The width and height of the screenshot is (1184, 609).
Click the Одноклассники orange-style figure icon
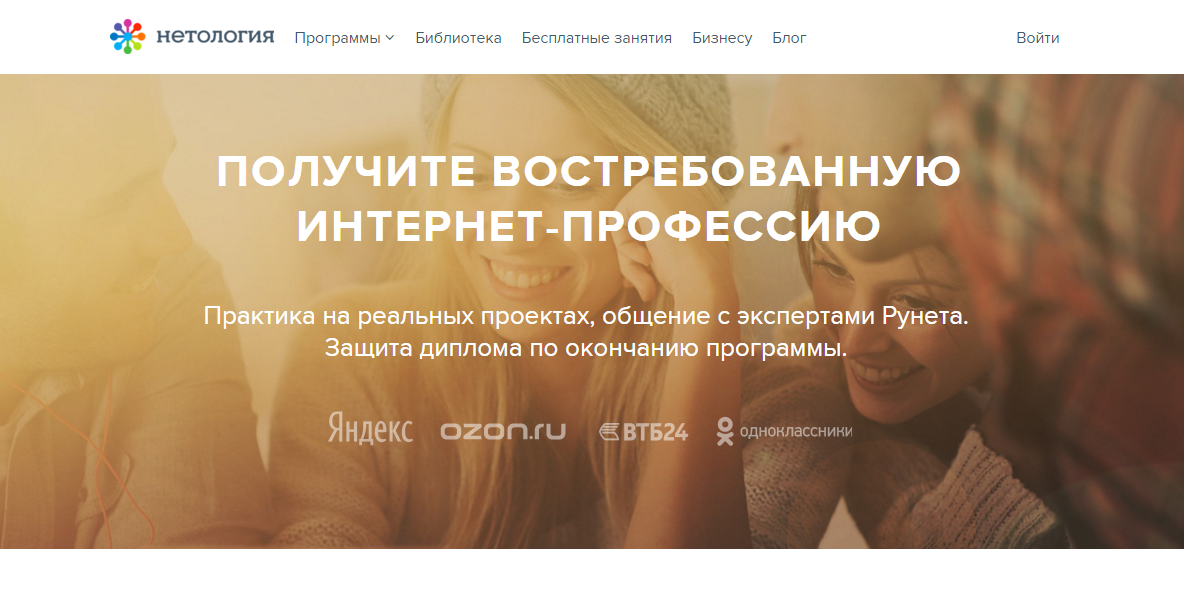point(725,431)
